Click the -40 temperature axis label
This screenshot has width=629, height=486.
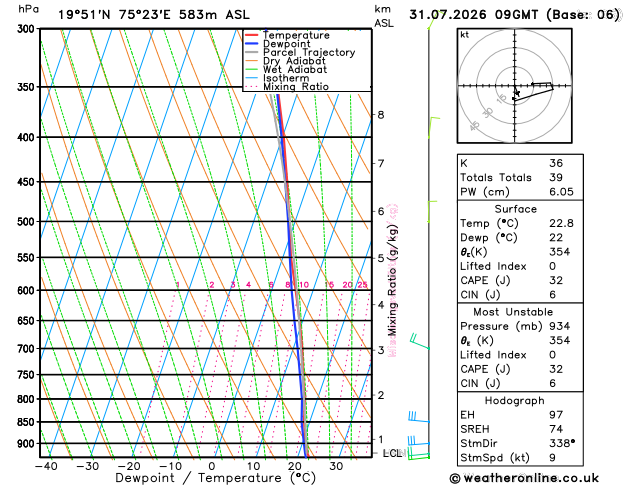coord(46,466)
